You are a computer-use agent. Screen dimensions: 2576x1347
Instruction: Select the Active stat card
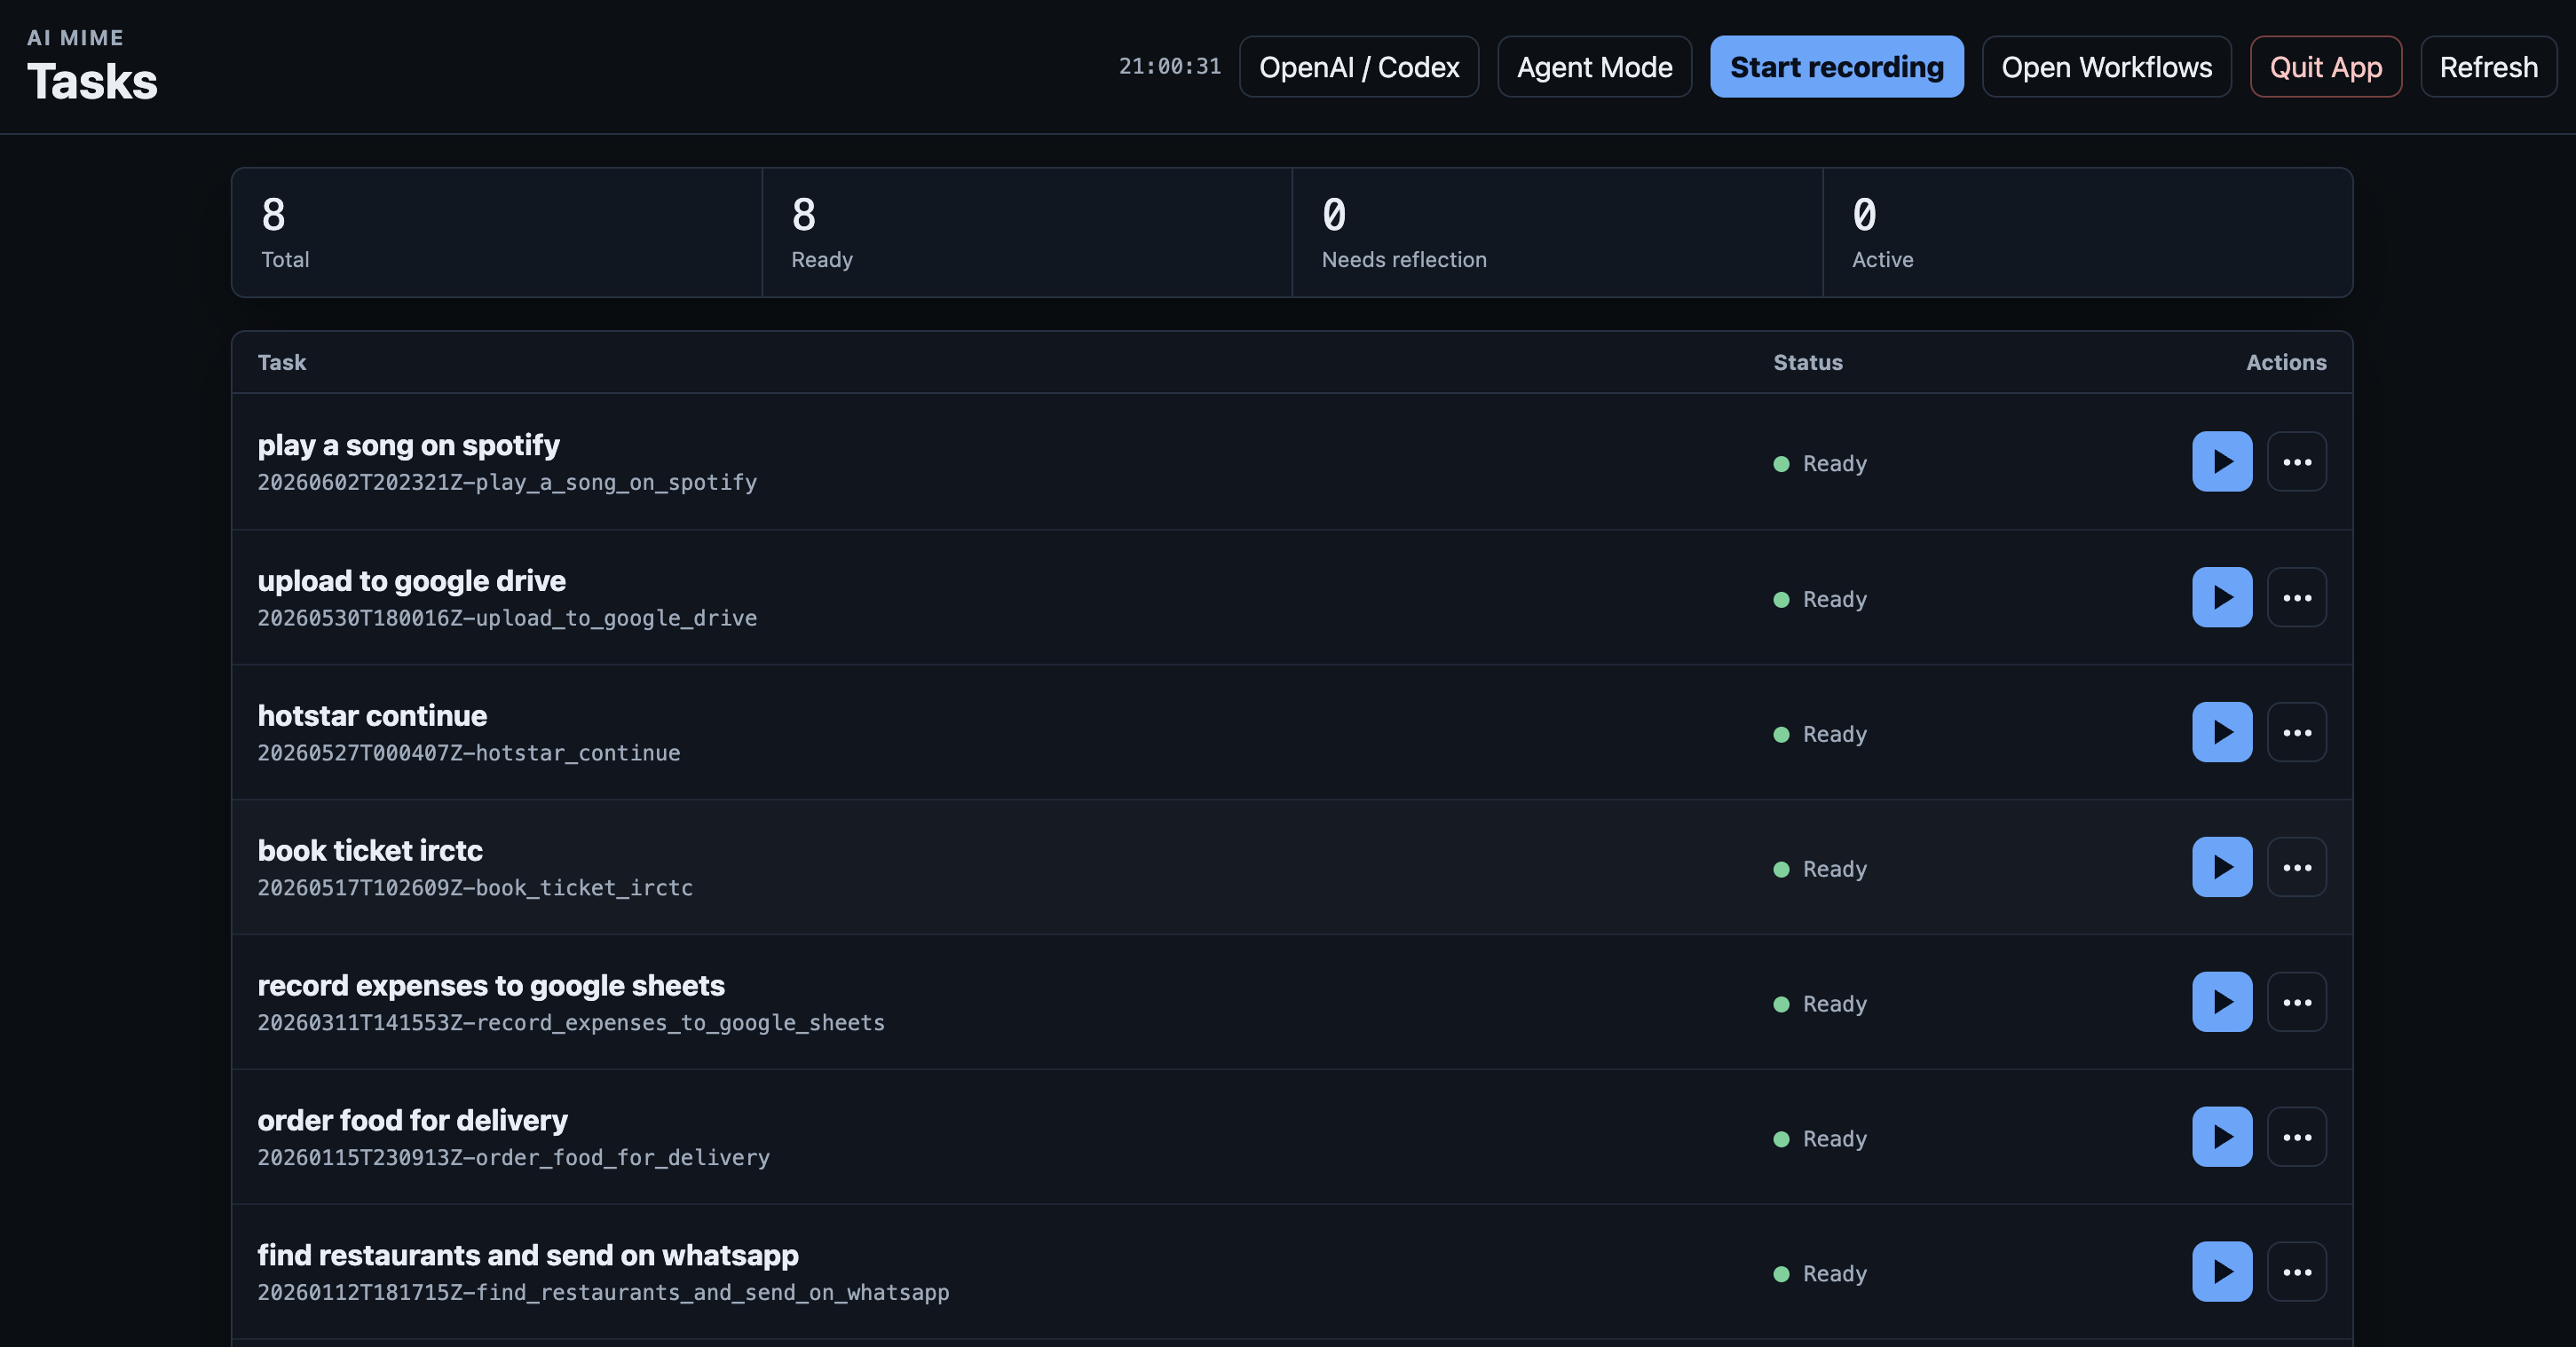(2087, 232)
